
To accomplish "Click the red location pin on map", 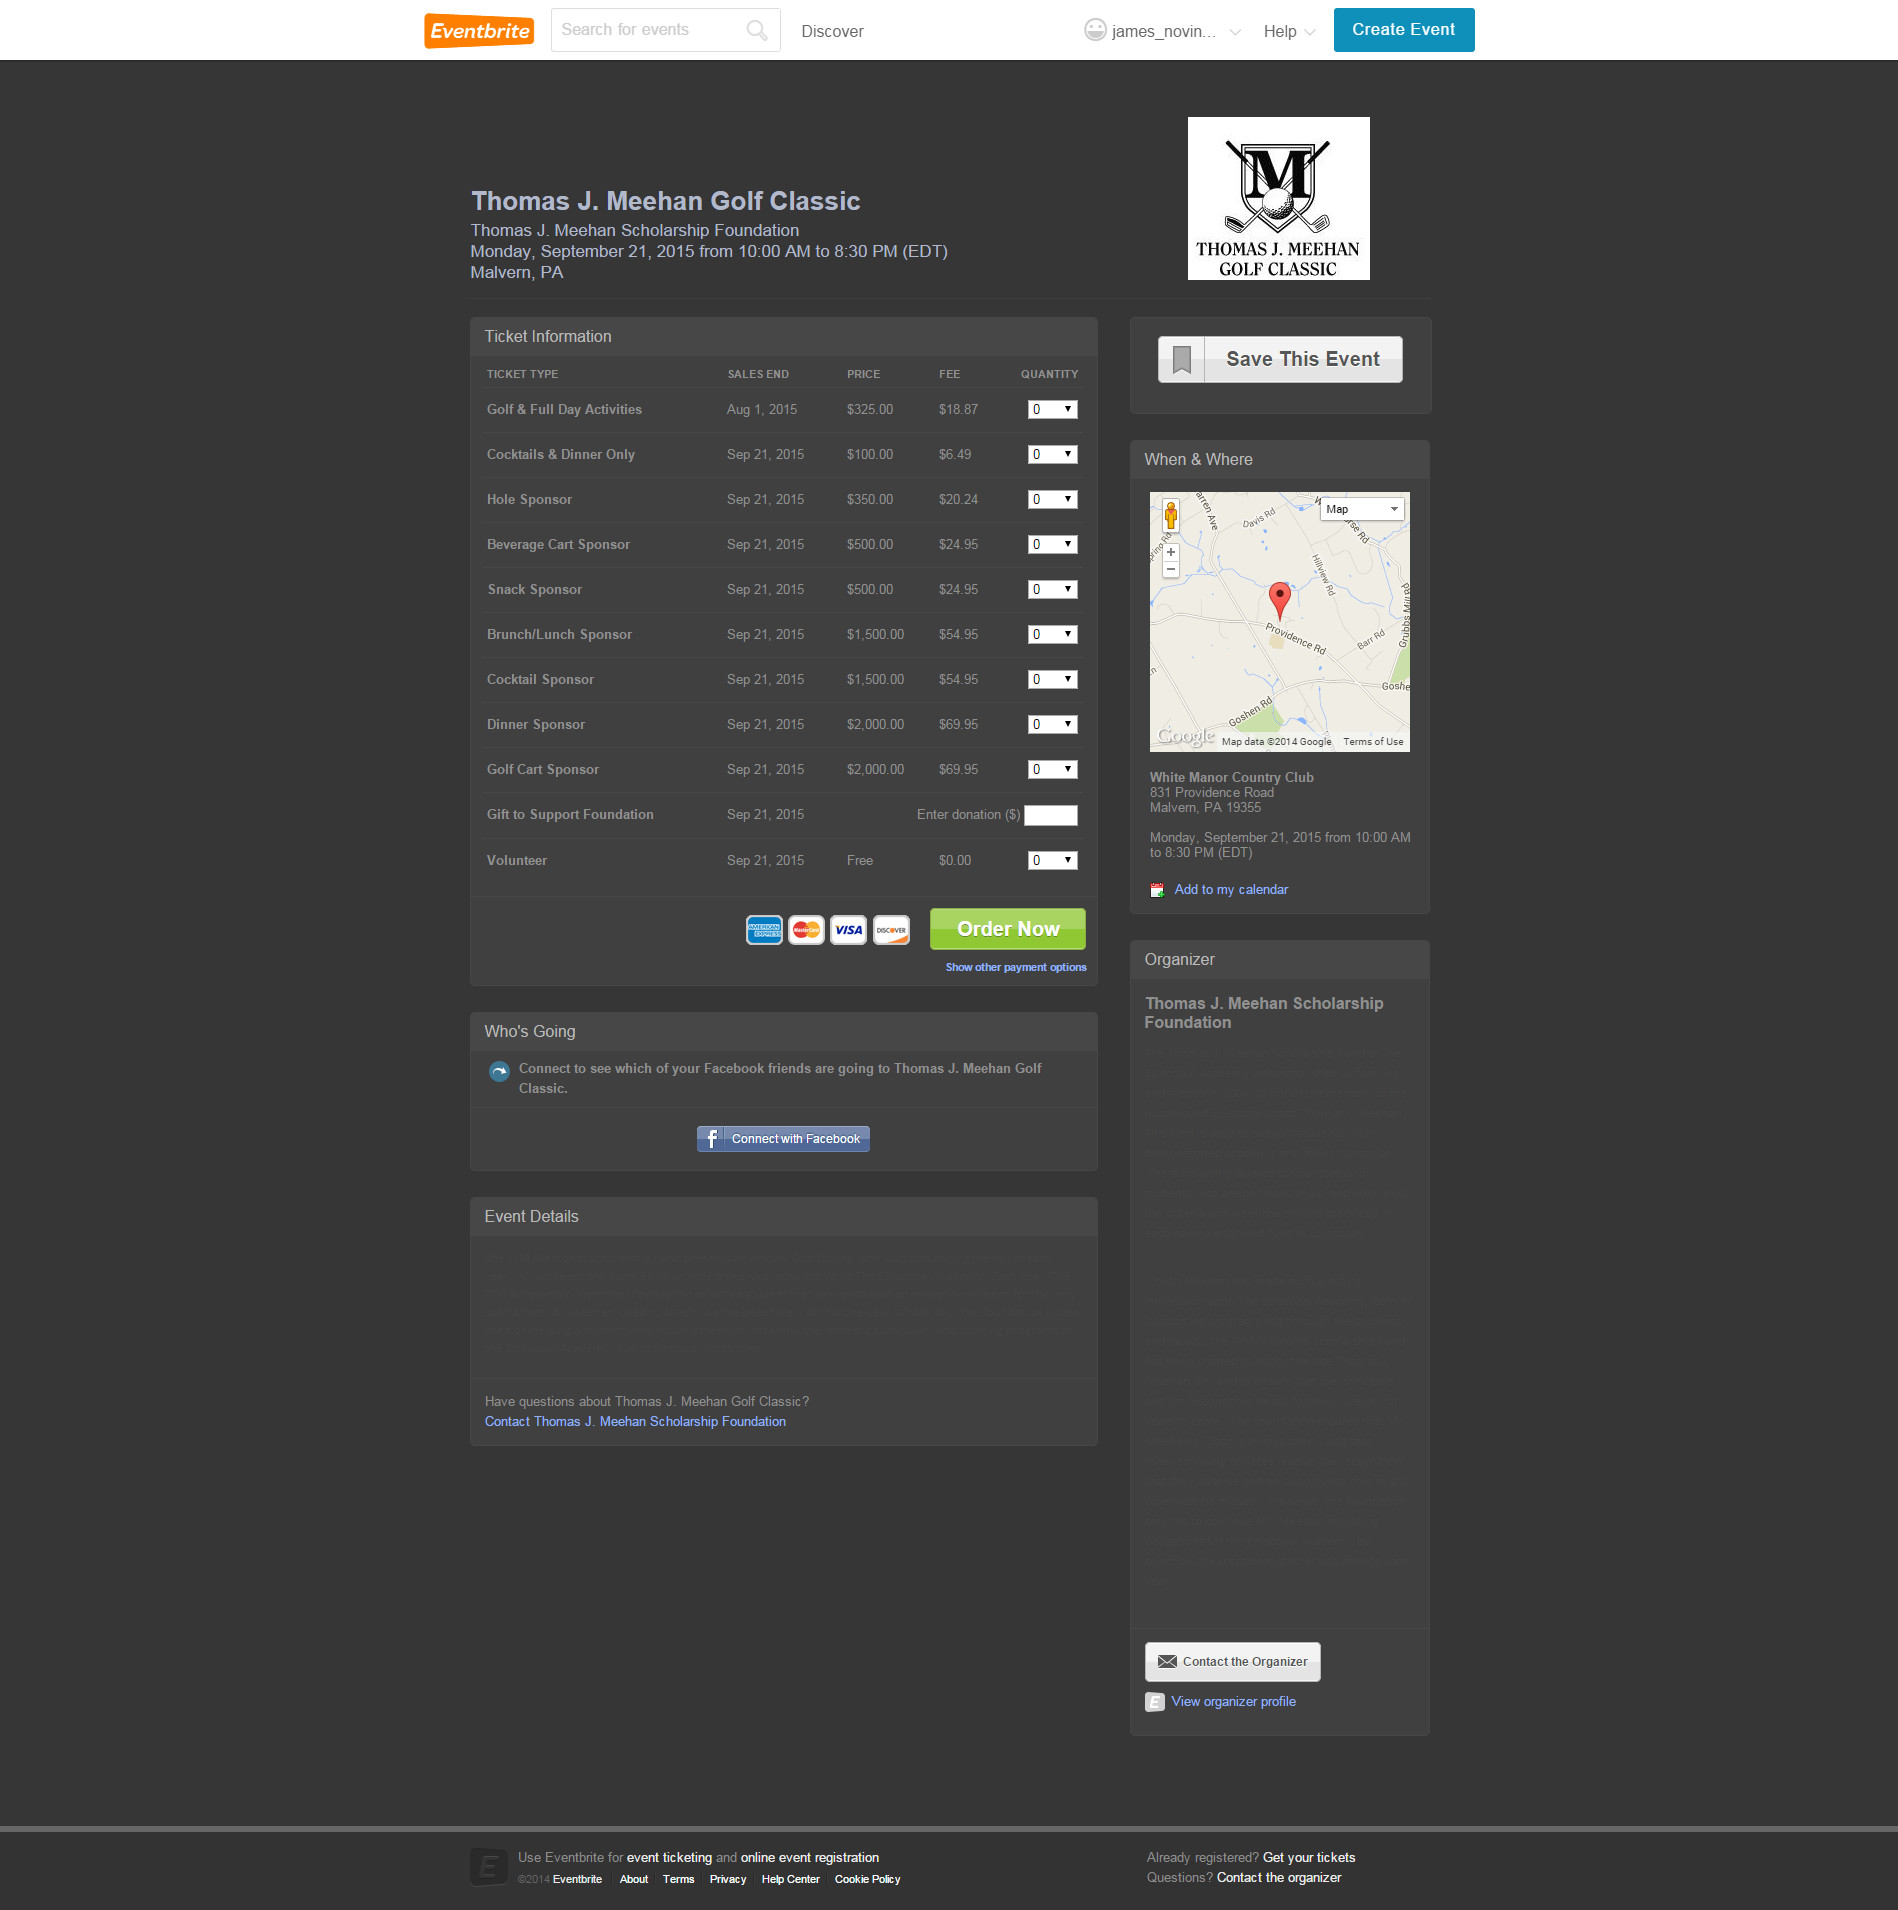I will tap(1279, 601).
